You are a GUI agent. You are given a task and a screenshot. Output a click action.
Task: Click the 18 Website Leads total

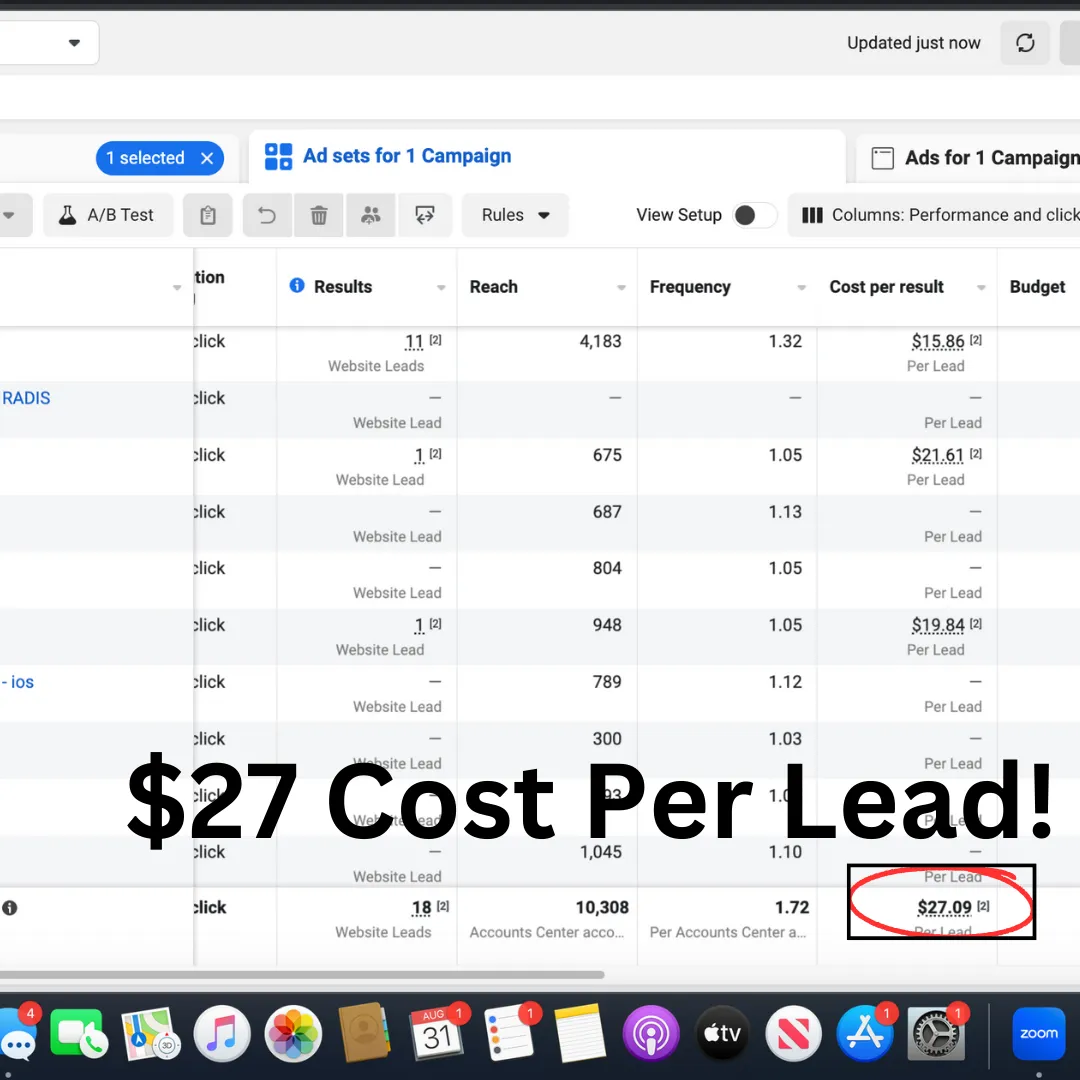(x=422, y=908)
